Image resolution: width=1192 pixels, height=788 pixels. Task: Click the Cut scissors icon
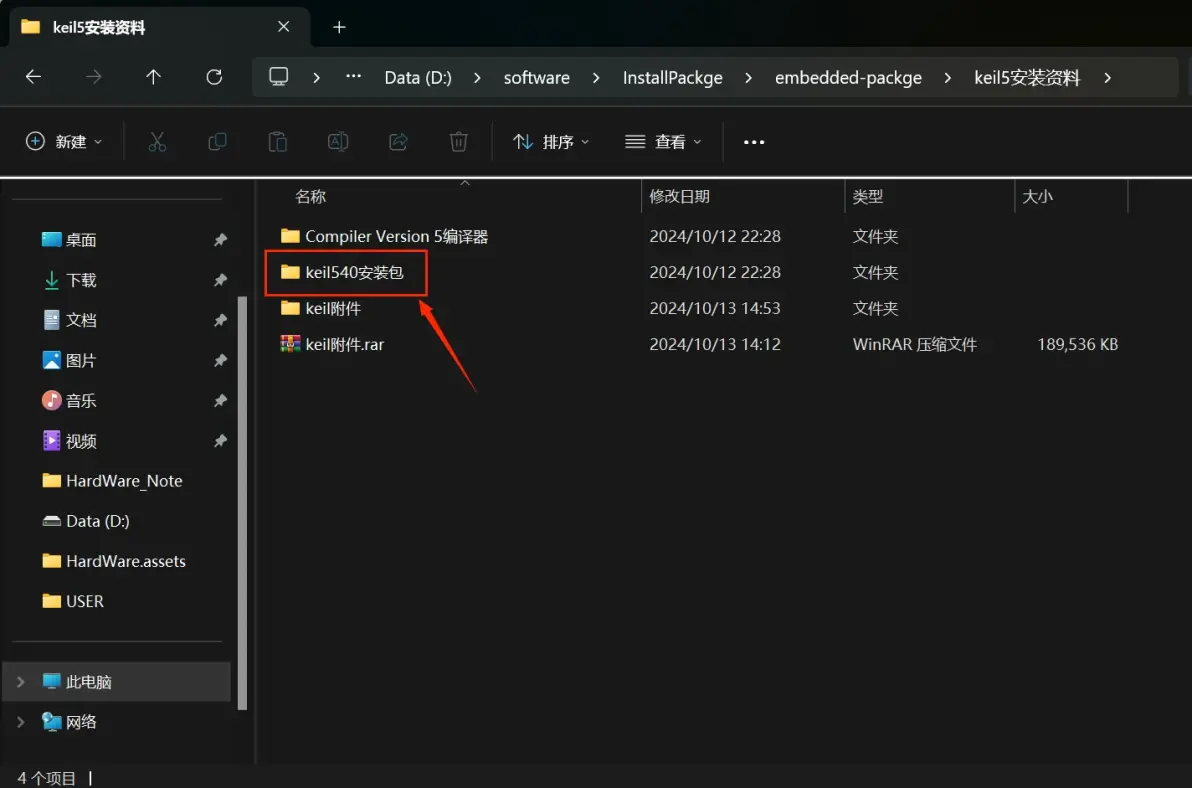click(x=157, y=142)
